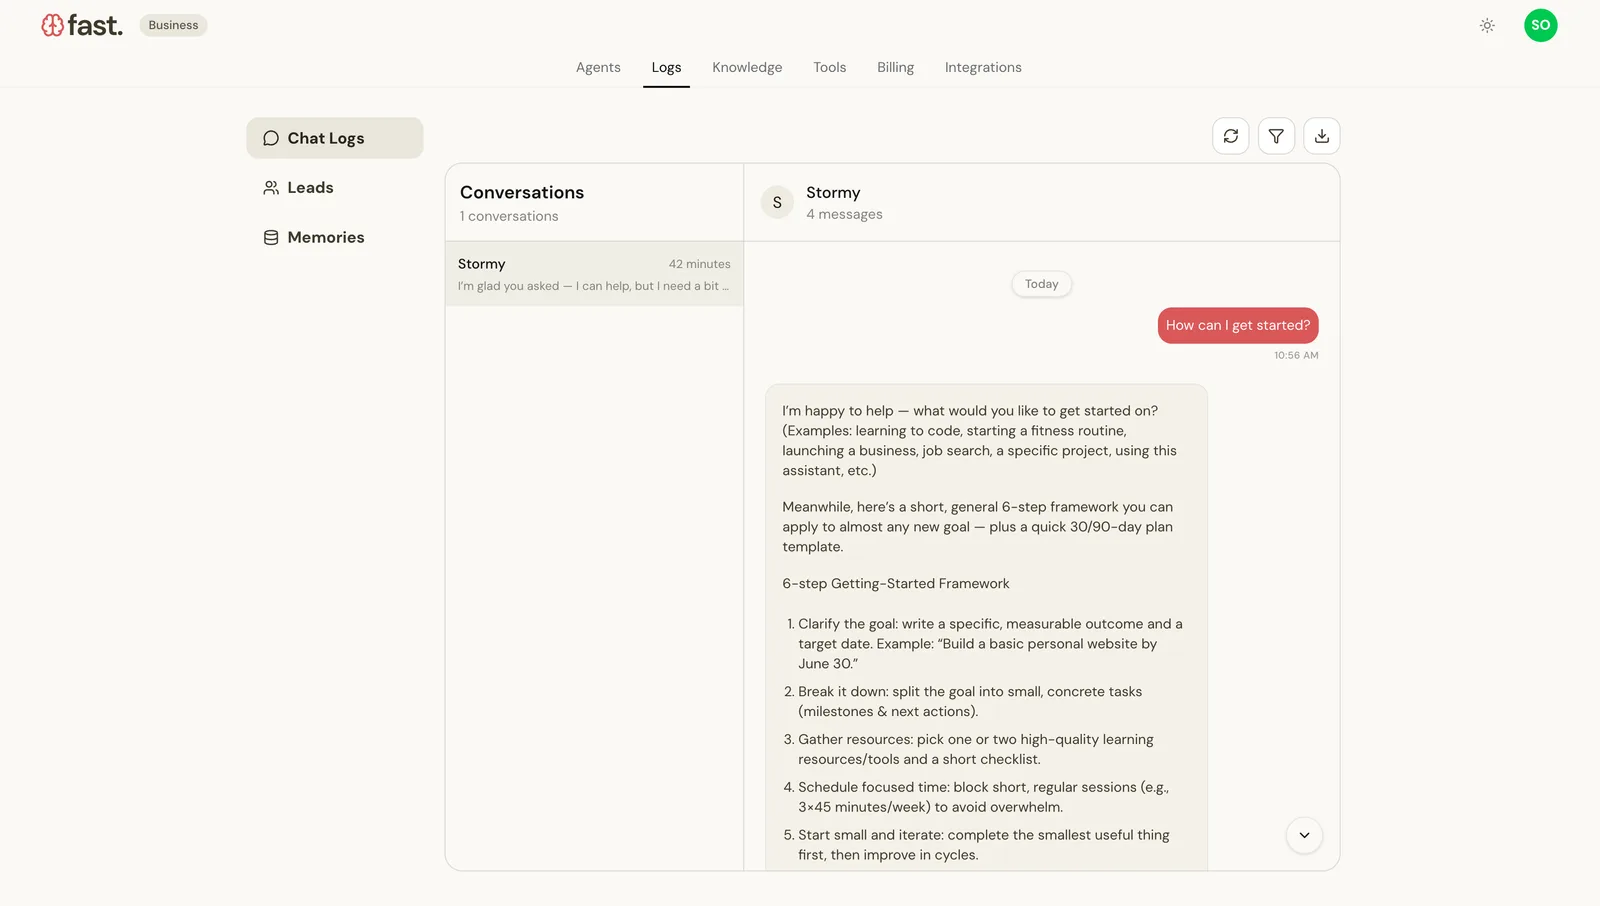Click the Stormy name in chat header
Viewport: 1600px width, 906px height.
click(x=833, y=192)
